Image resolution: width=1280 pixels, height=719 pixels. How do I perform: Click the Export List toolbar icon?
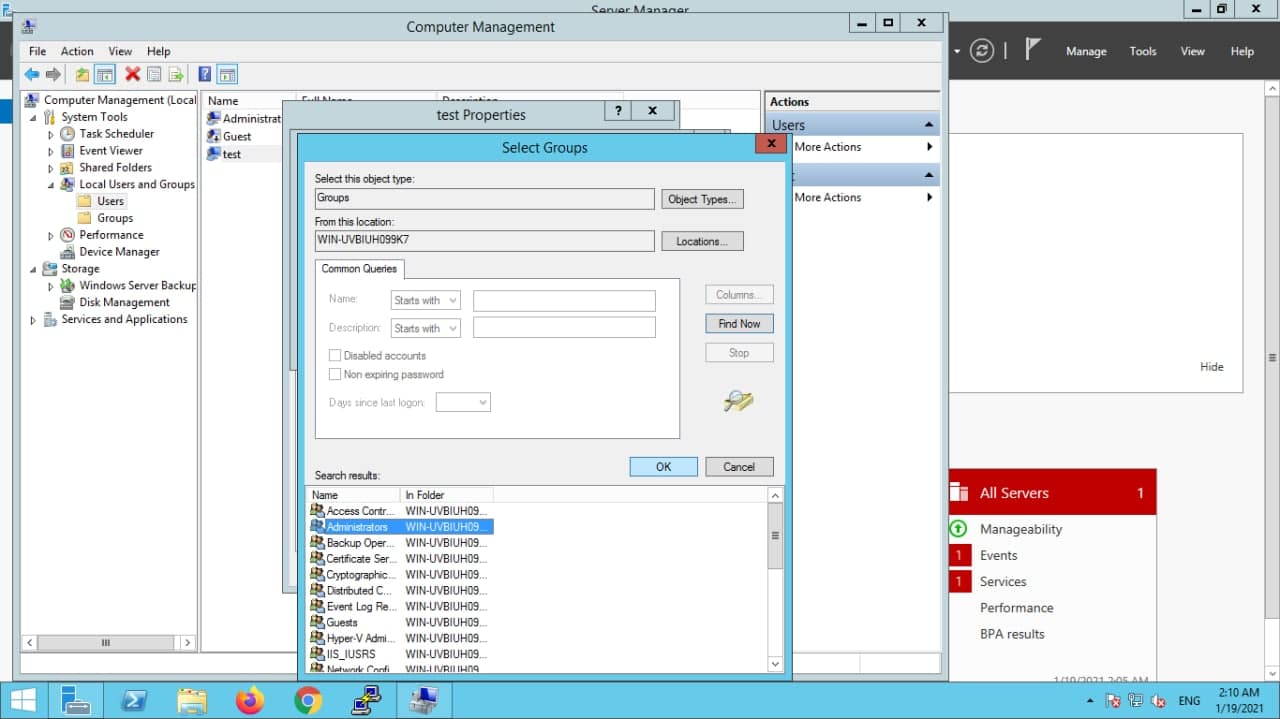176,74
